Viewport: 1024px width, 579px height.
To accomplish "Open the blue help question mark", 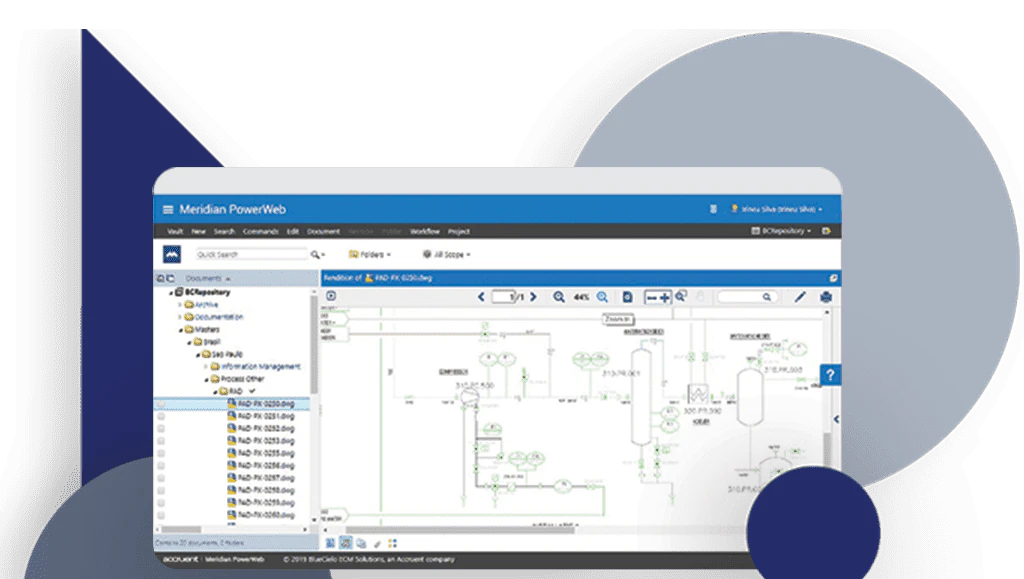I will pyautogui.click(x=830, y=375).
